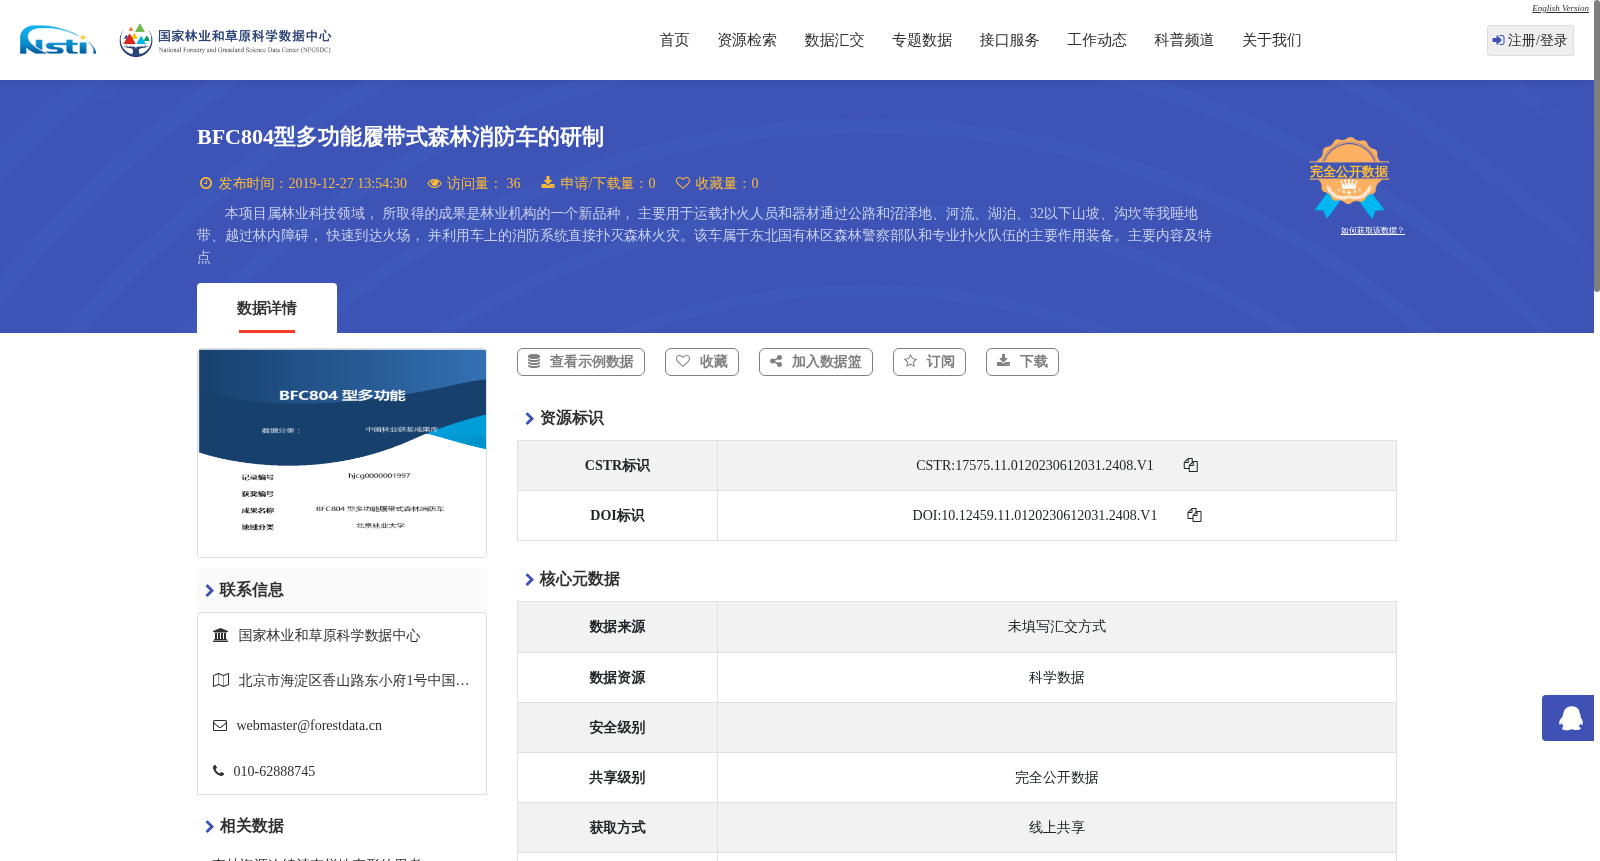
Task: Click the 完全公开数据 badge
Action: click(x=1349, y=177)
